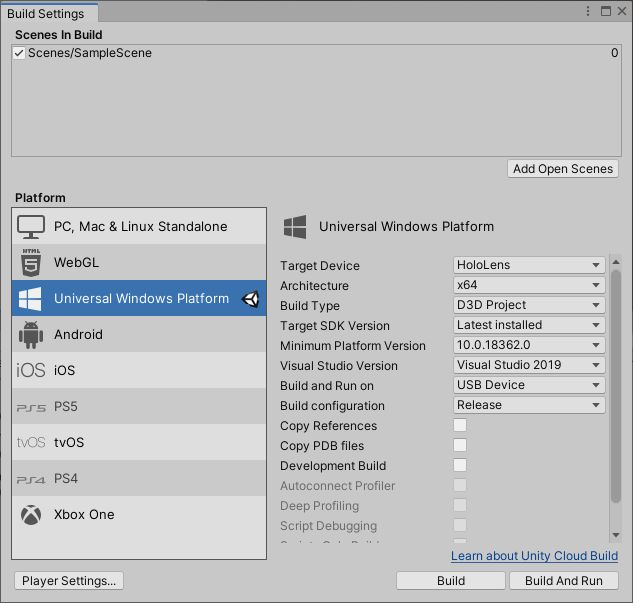Click the Script Debugging checkbox

tap(460, 525)
